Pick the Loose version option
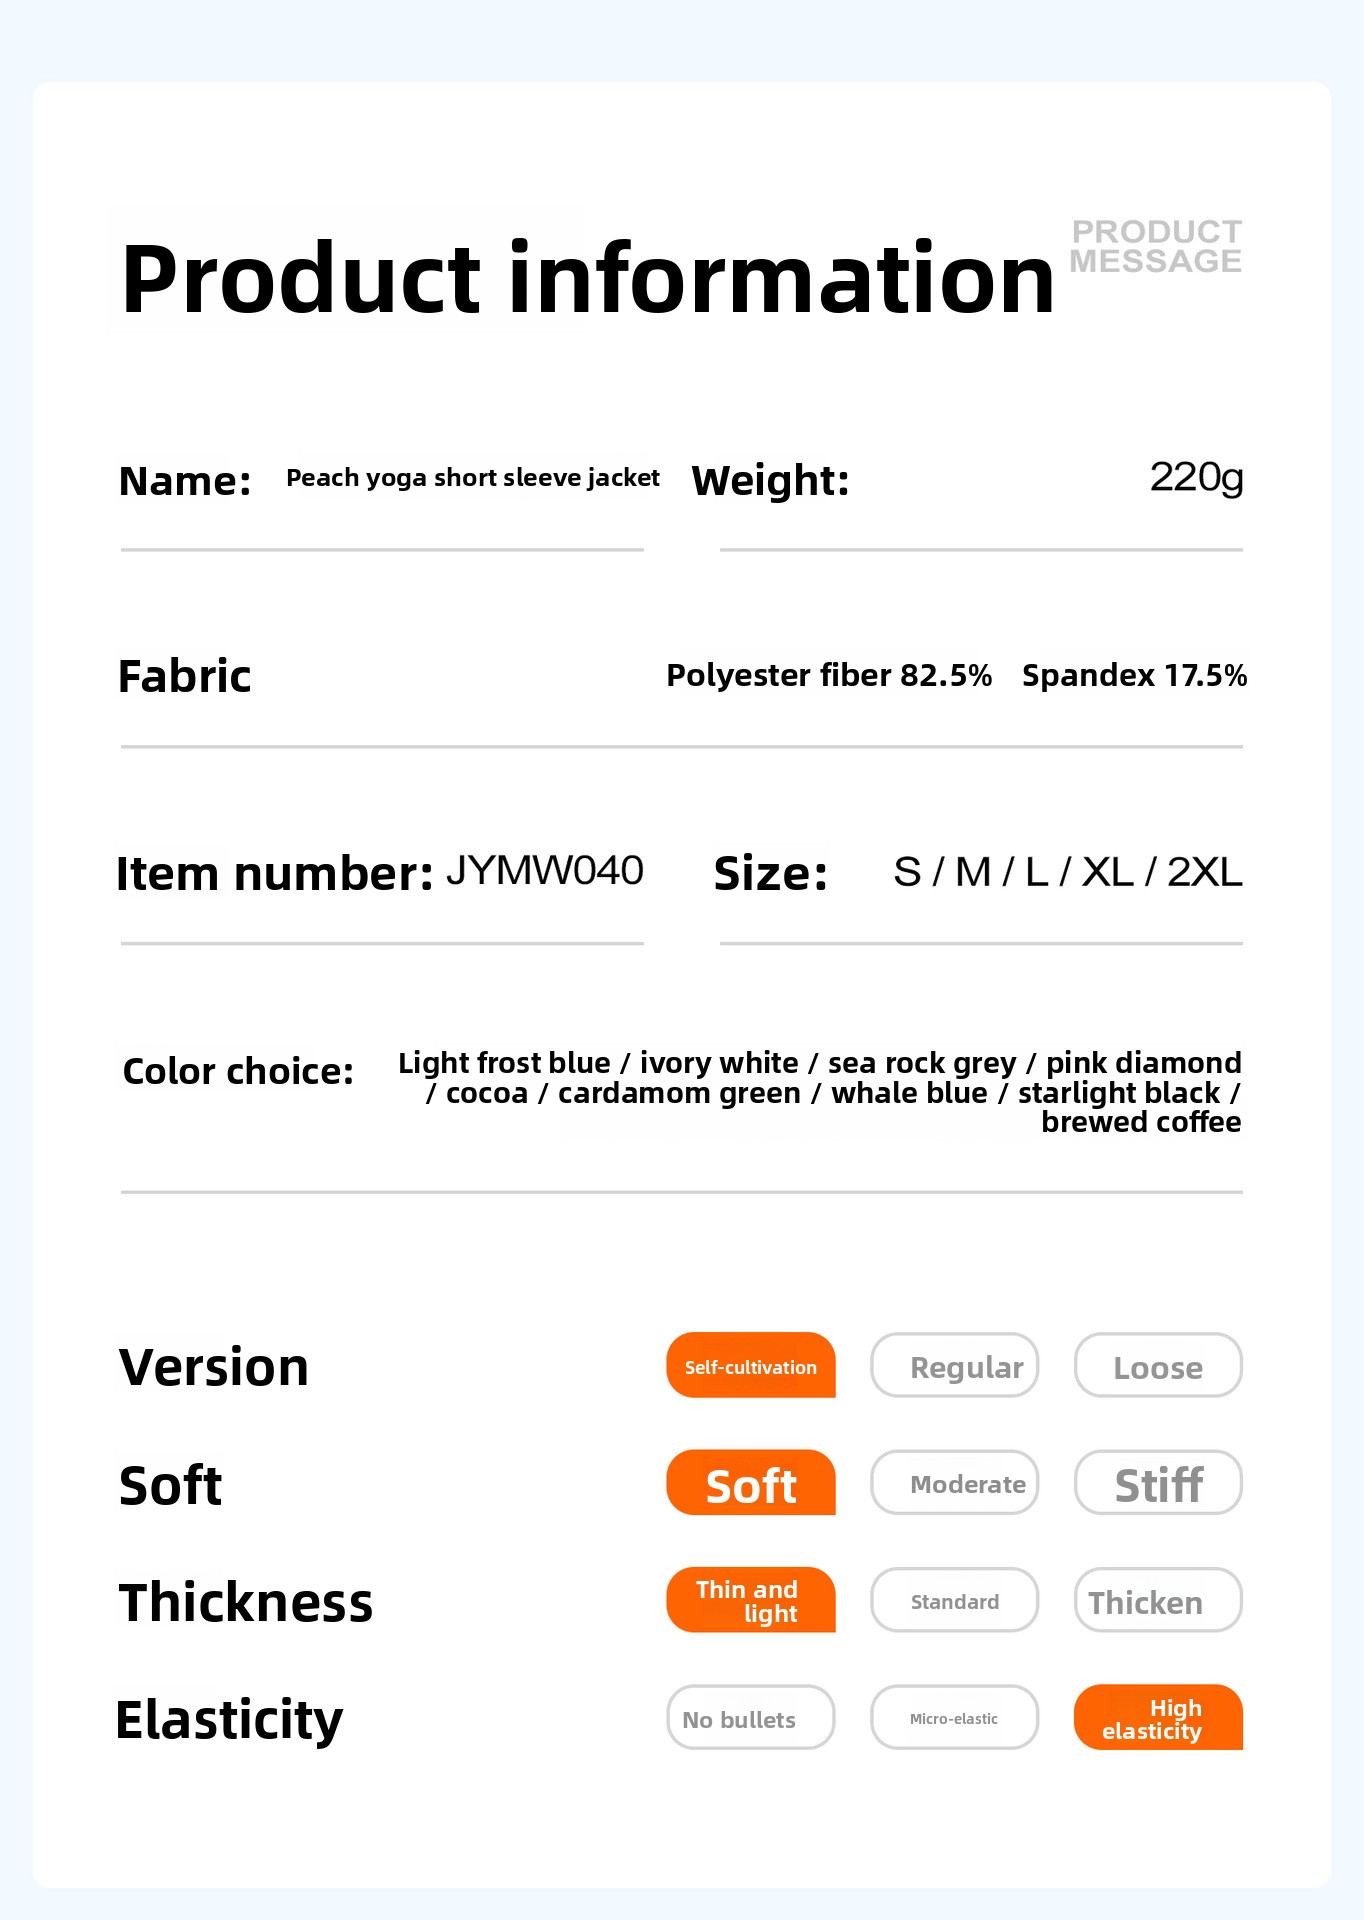The image size is (1364, 1920). pyautogui.click(x=1158, y=1366)
